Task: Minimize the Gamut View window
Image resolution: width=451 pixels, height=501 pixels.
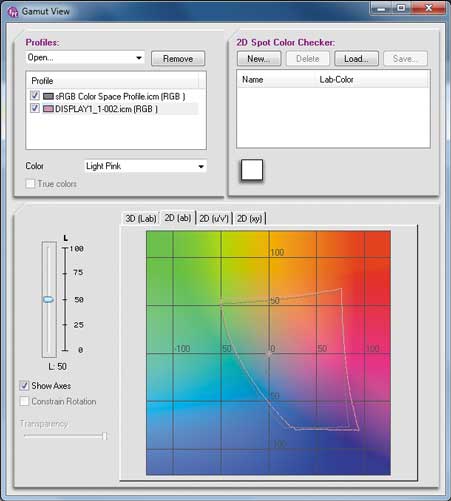Action: tap(381, 8)
